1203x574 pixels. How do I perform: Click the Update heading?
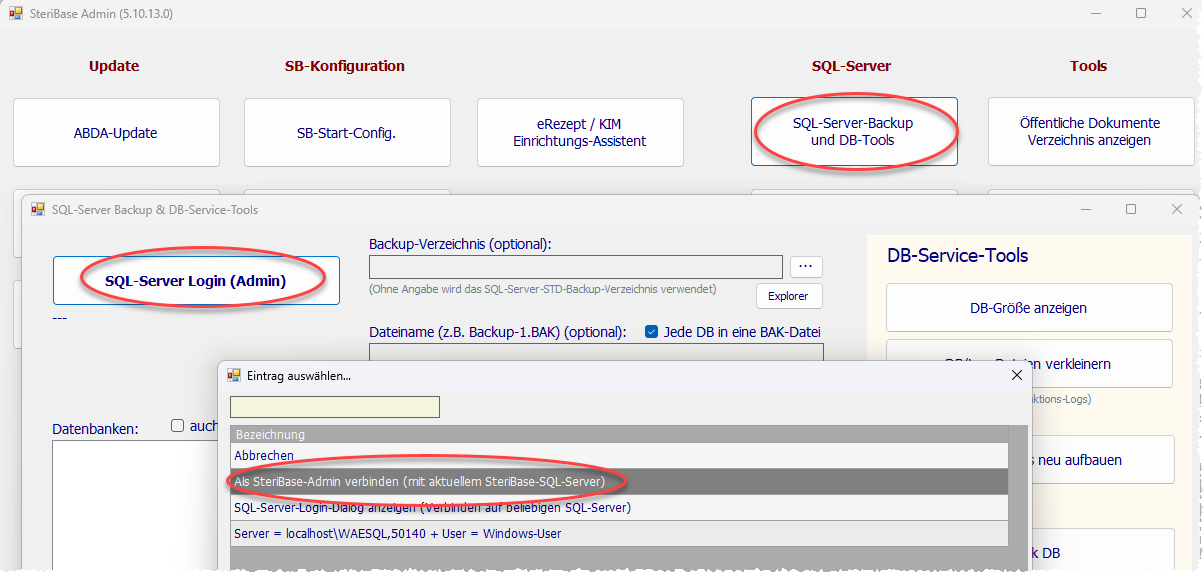(x=114, y=66)
